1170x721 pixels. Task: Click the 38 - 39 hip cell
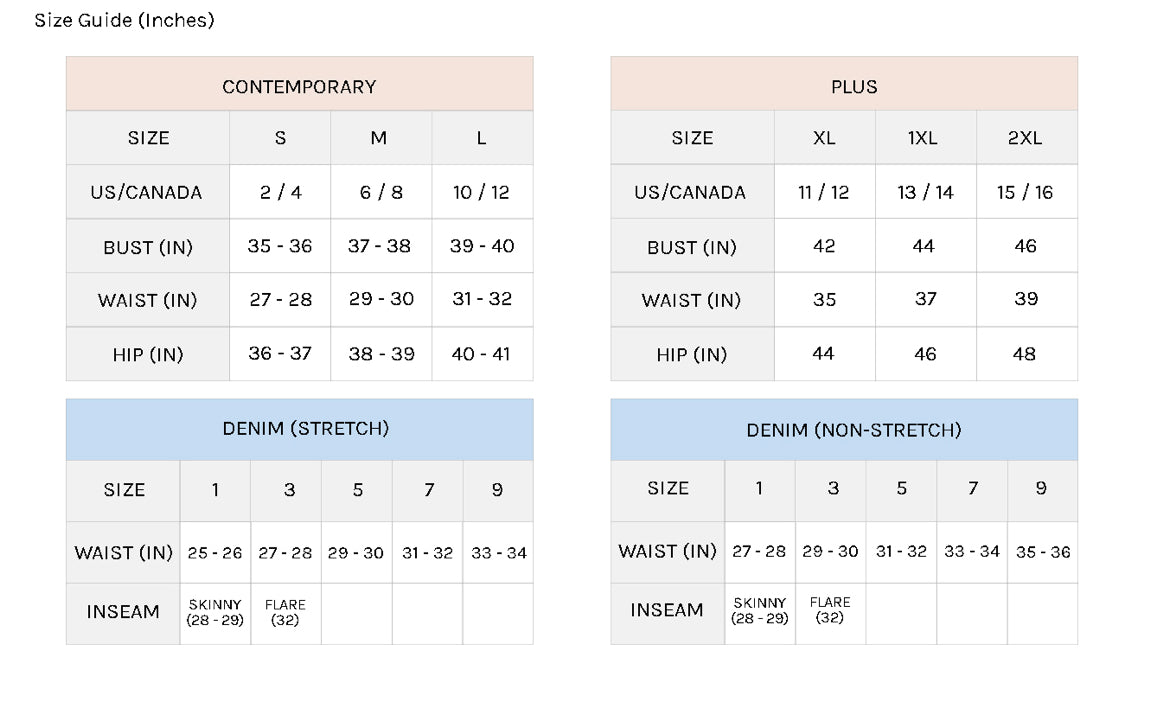point(380,354)
